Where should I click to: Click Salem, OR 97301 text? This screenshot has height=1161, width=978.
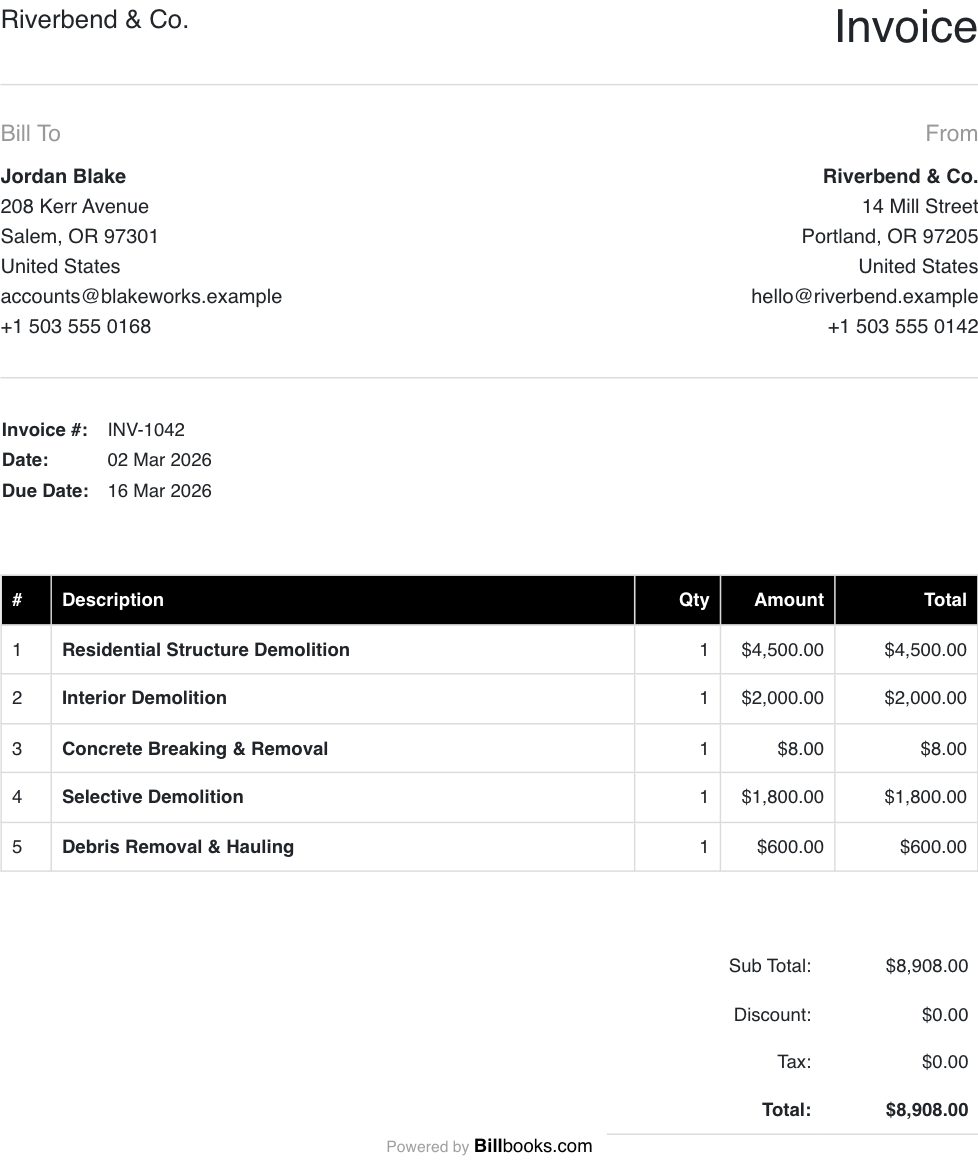tap(79, 236)
